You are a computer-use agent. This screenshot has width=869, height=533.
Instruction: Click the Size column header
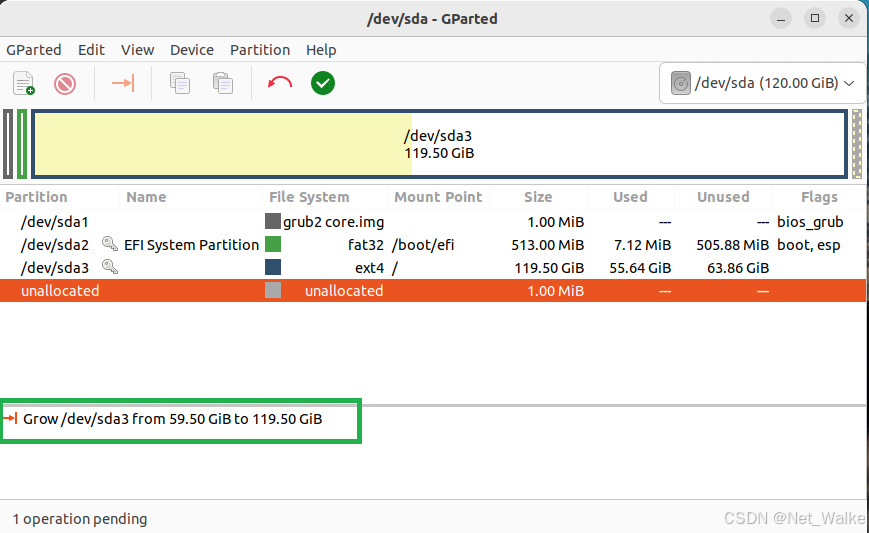(538, 197)
